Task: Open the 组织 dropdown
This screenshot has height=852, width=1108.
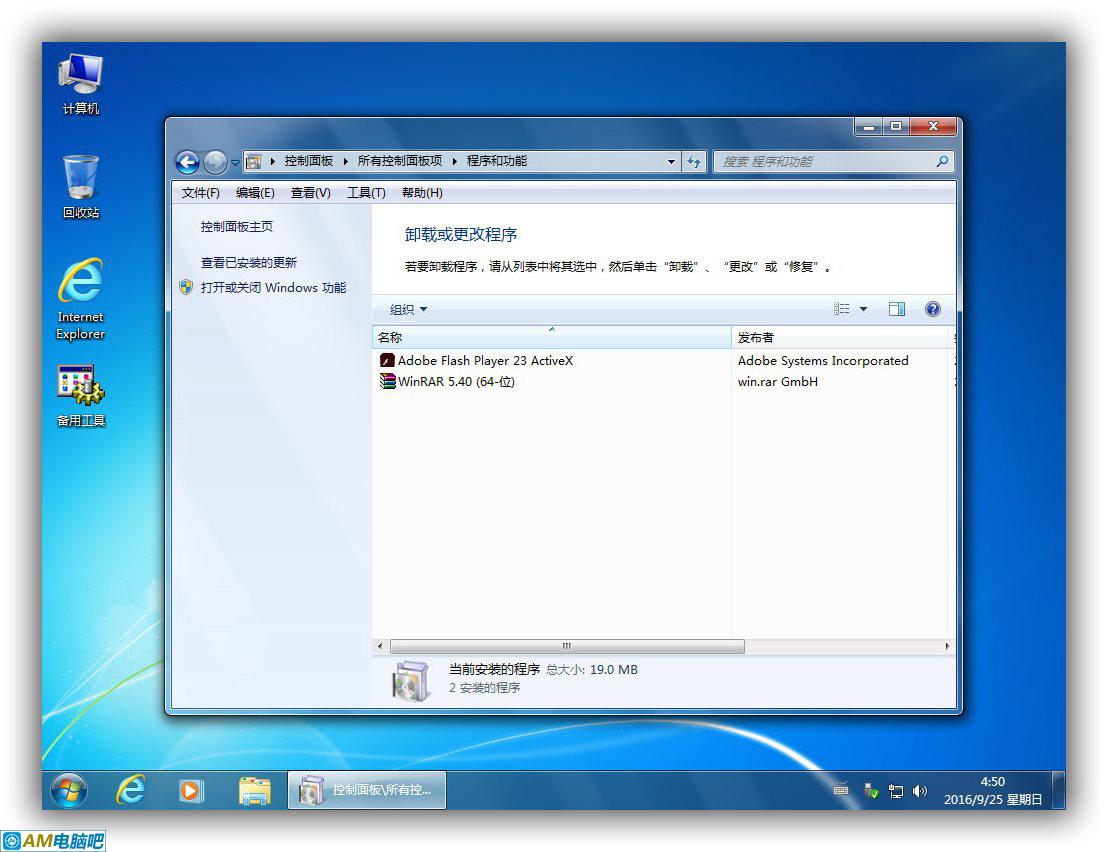Action: pos(408,309)
